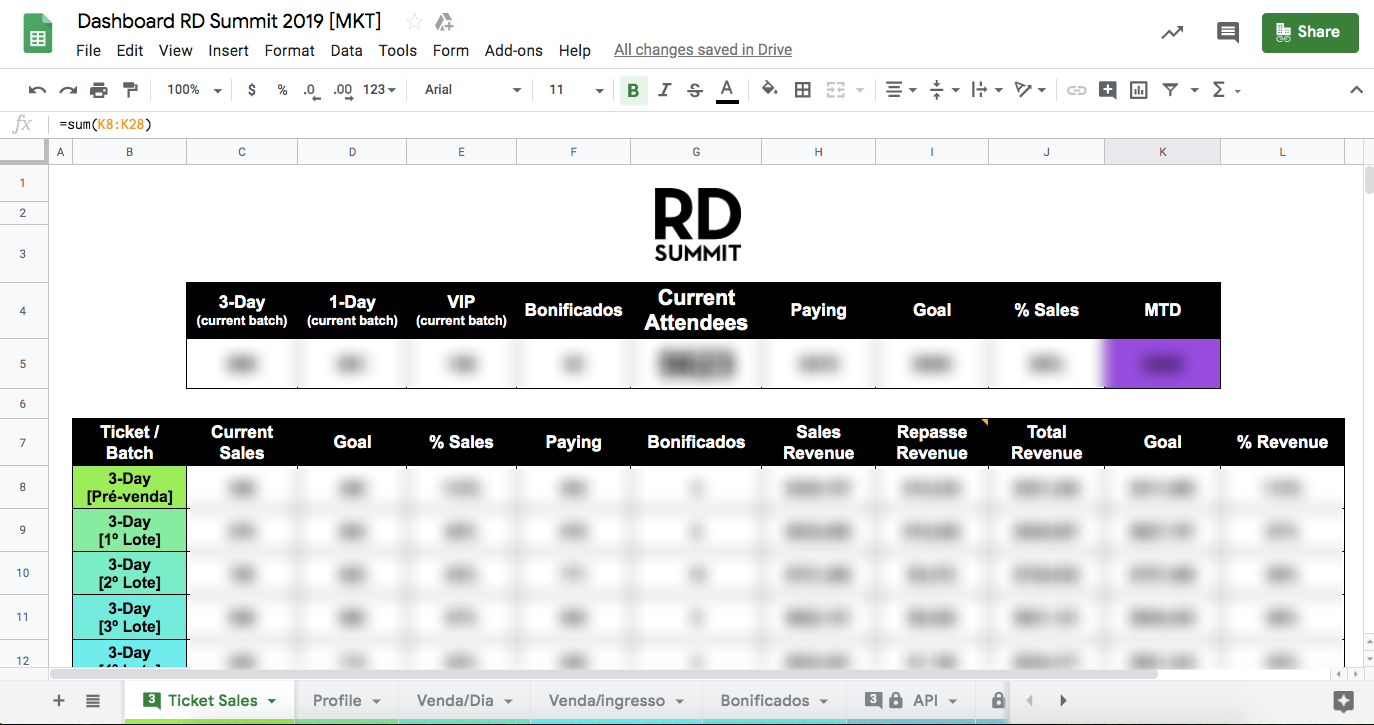Click the Insert chart icon
Screen dimensions: 1374x725
[x=1138, y=90]
